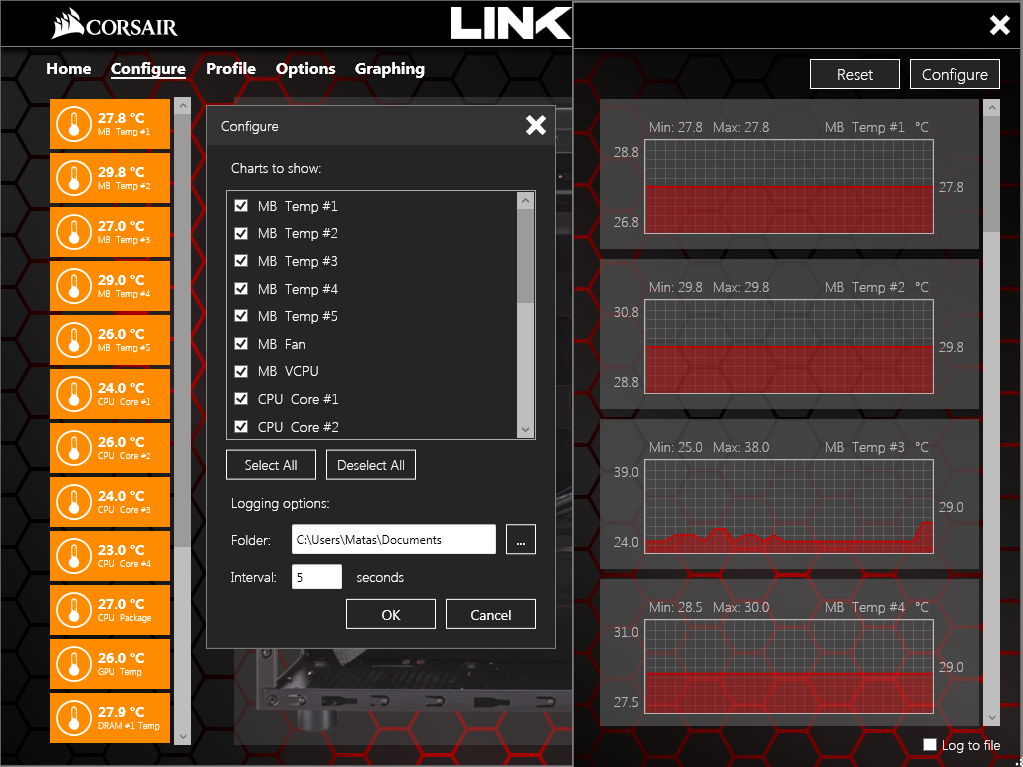1023x767 pixels.
Task: Click the MB Temp #2 graph plot
Action: coord(789,346)
